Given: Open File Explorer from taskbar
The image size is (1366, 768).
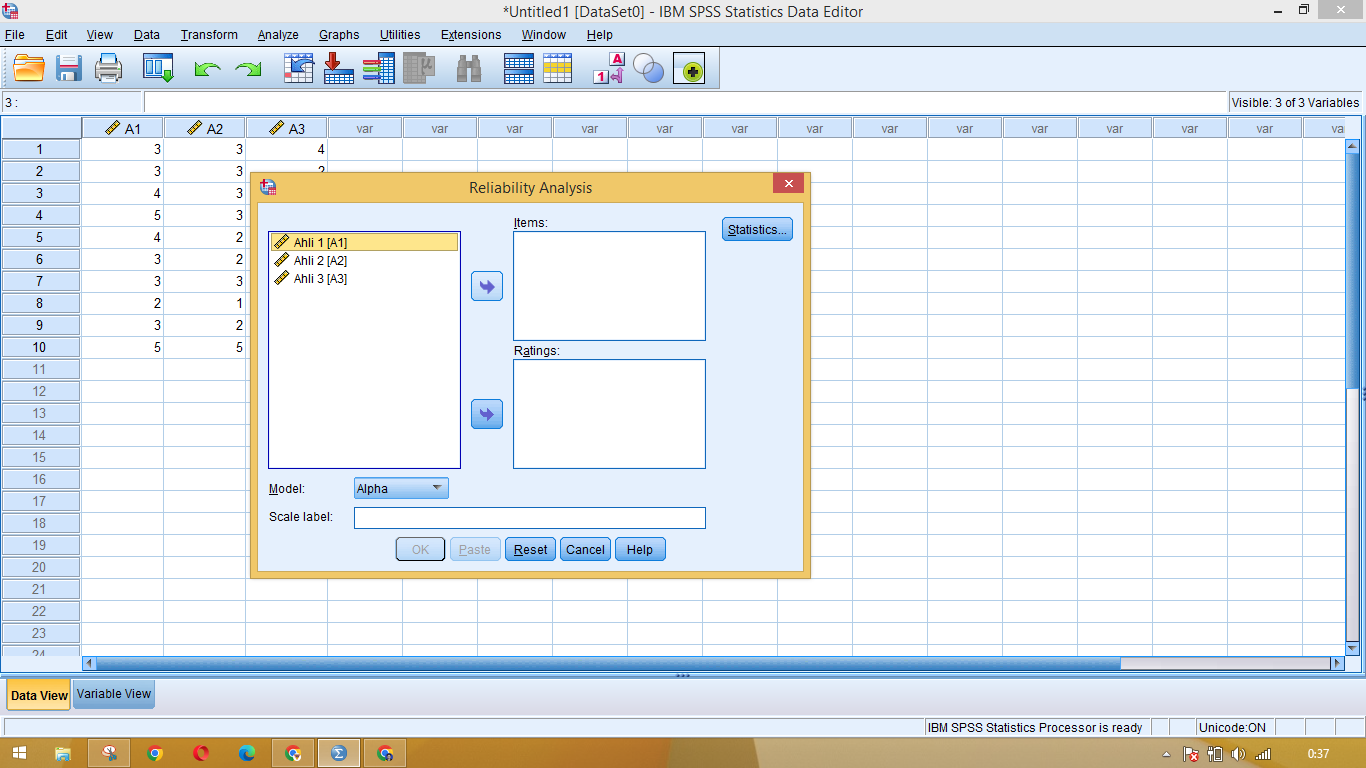Looking at the screenshot, I should (x=63, y=753).
